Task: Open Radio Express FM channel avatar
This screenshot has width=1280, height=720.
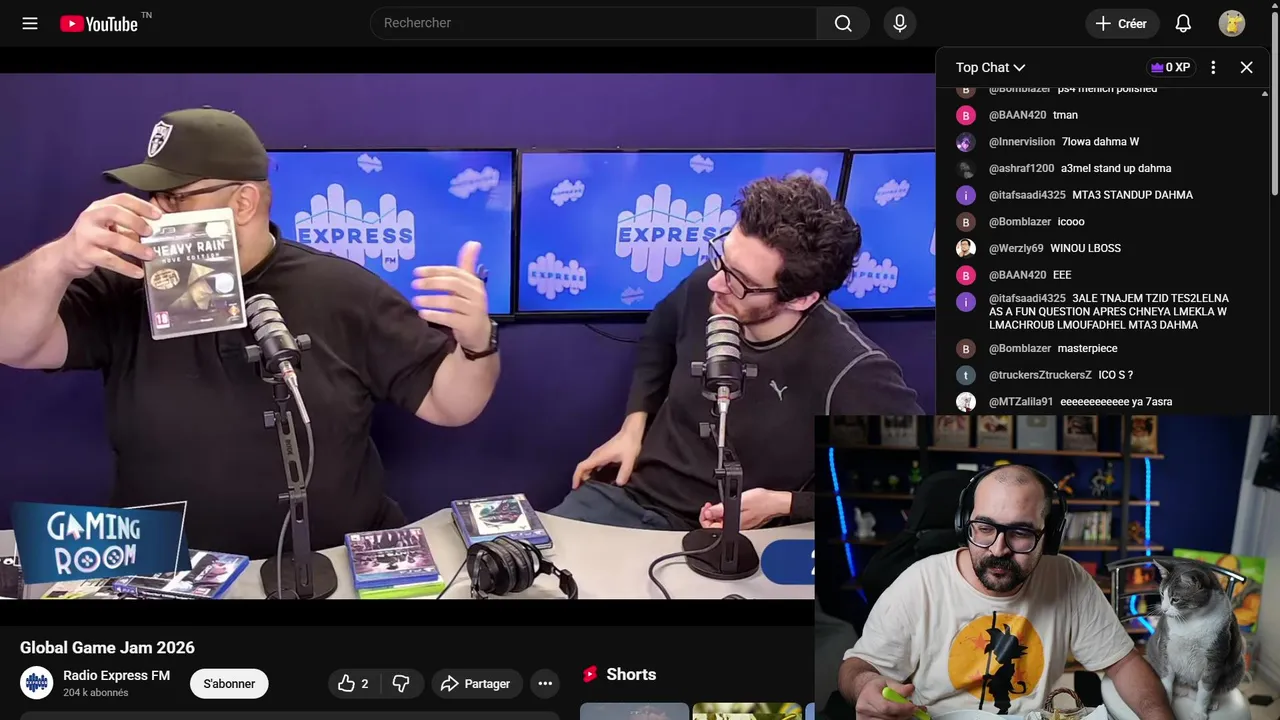Action: click(x=37, y=683)
